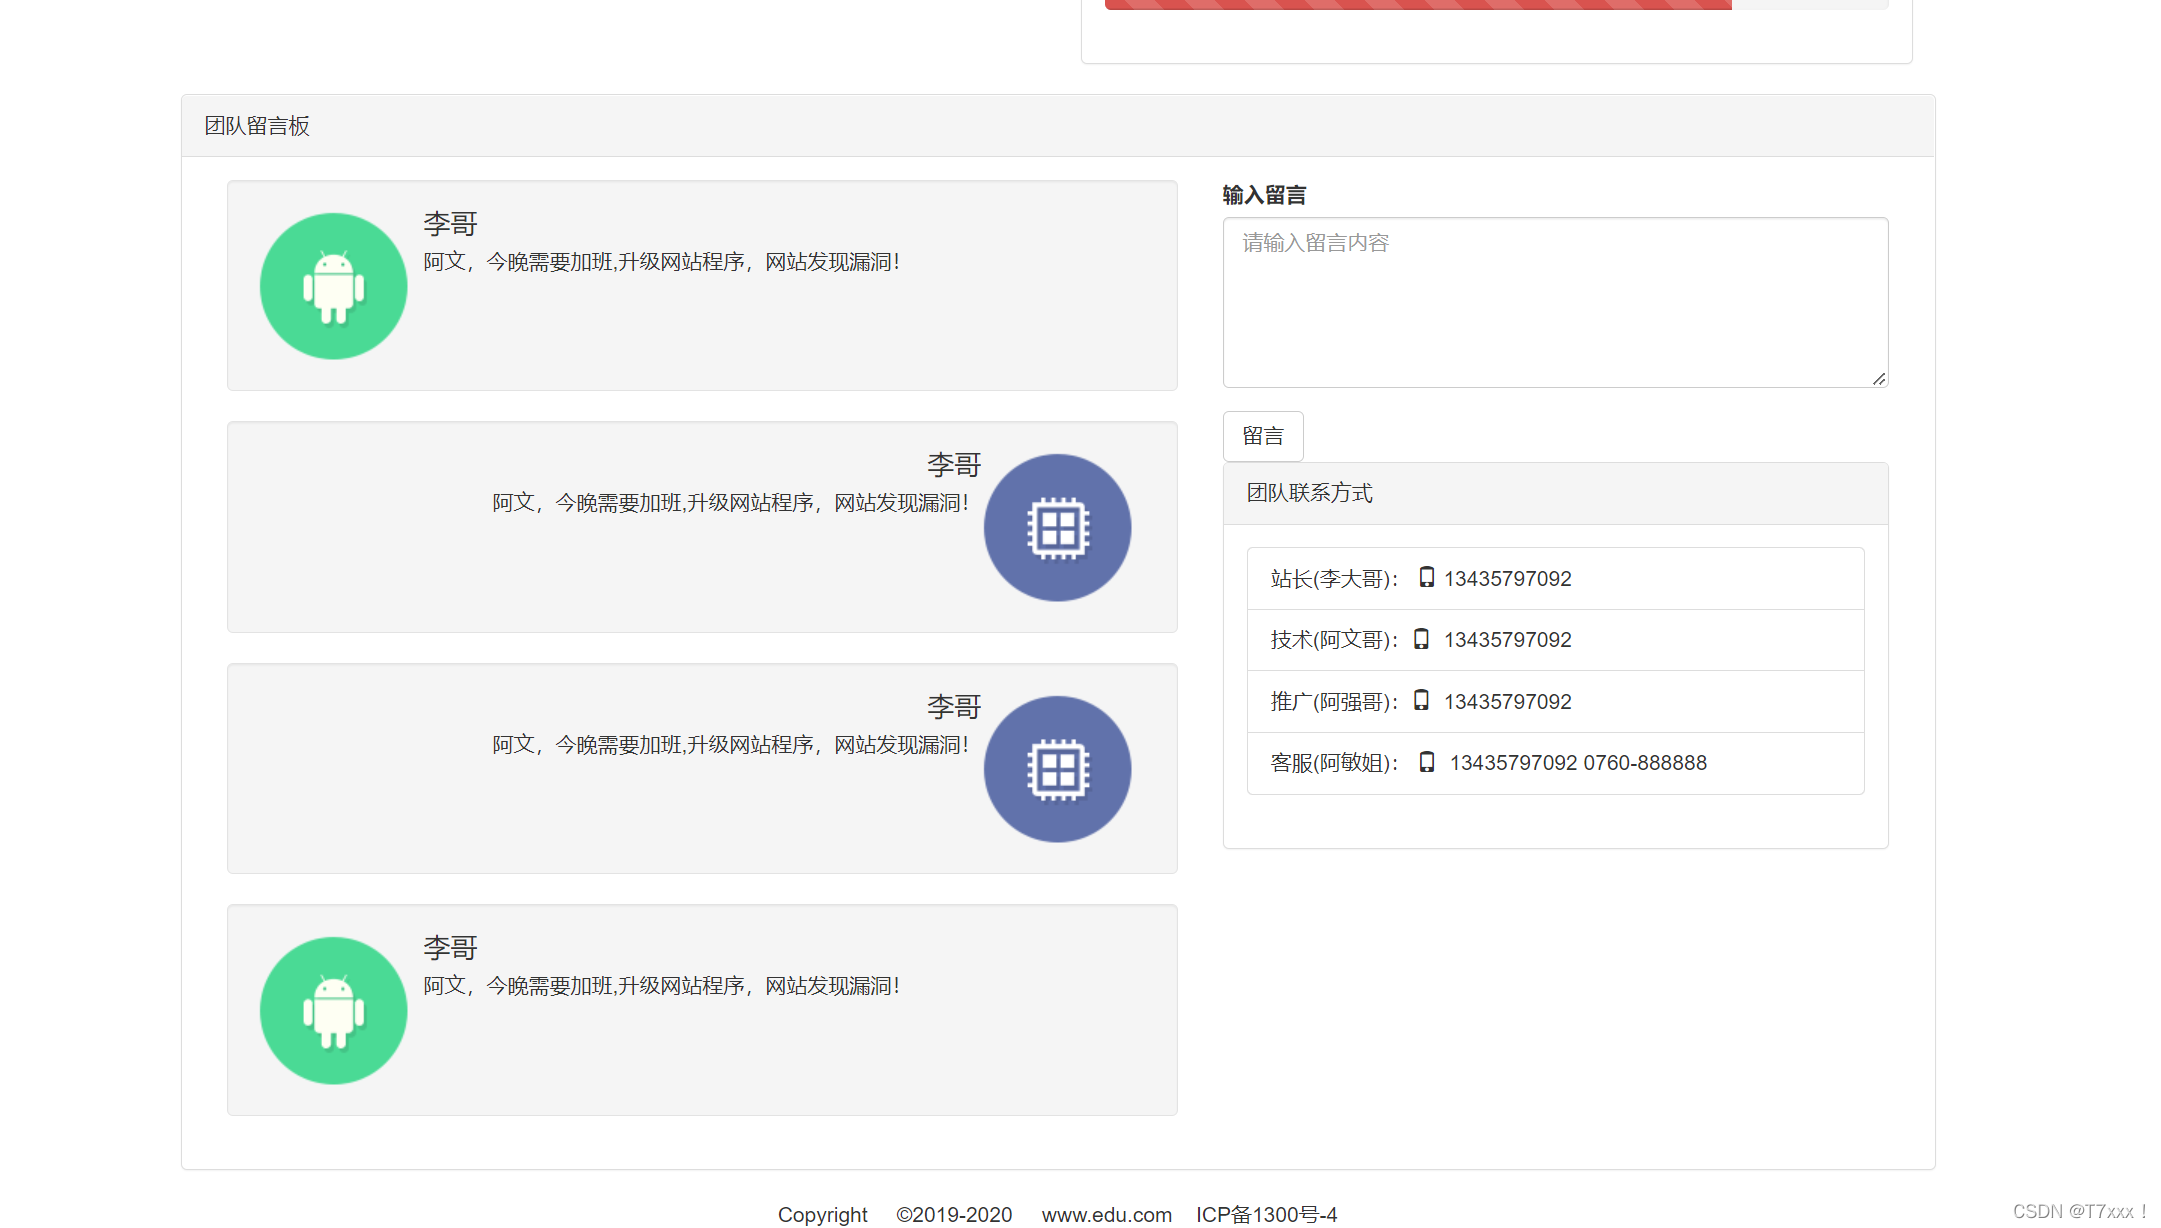Select 李哥 name in first message
Viewport: 2161px width, 1228px height.
point(450,223)
